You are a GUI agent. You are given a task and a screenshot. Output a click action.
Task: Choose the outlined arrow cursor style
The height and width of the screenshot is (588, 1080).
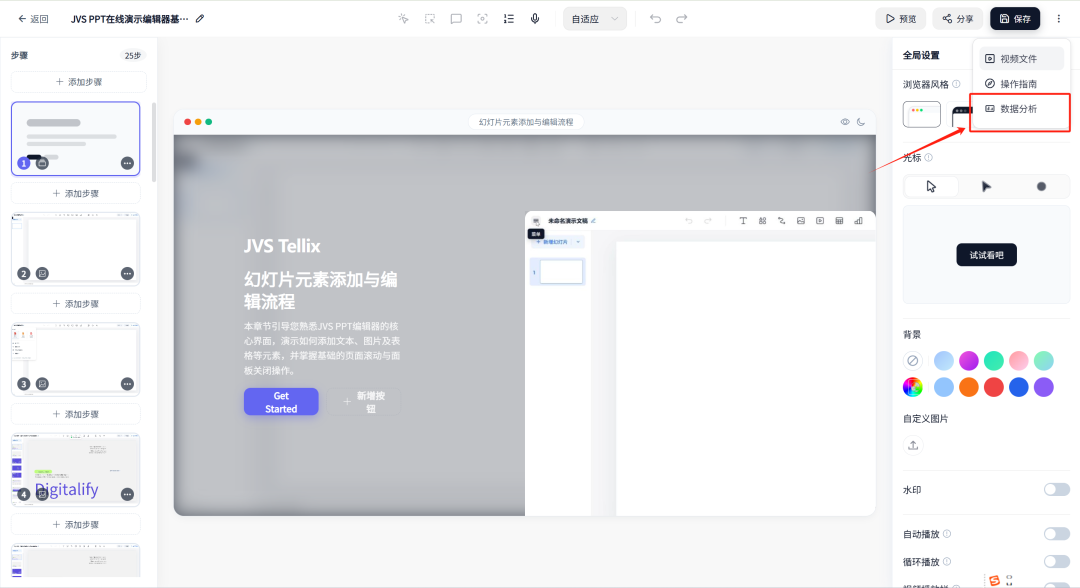(x=931, y=187)
